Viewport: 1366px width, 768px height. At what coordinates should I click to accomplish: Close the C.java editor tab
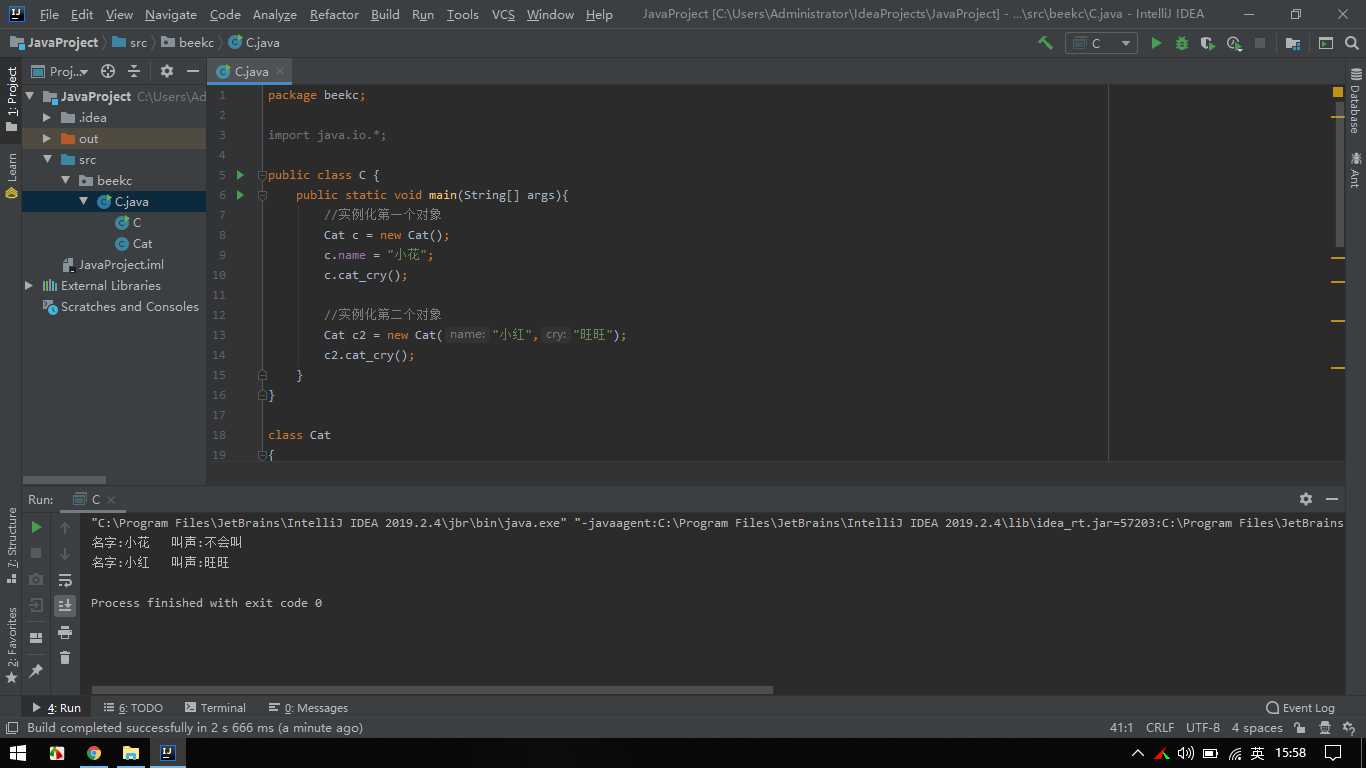click(281, 72)
